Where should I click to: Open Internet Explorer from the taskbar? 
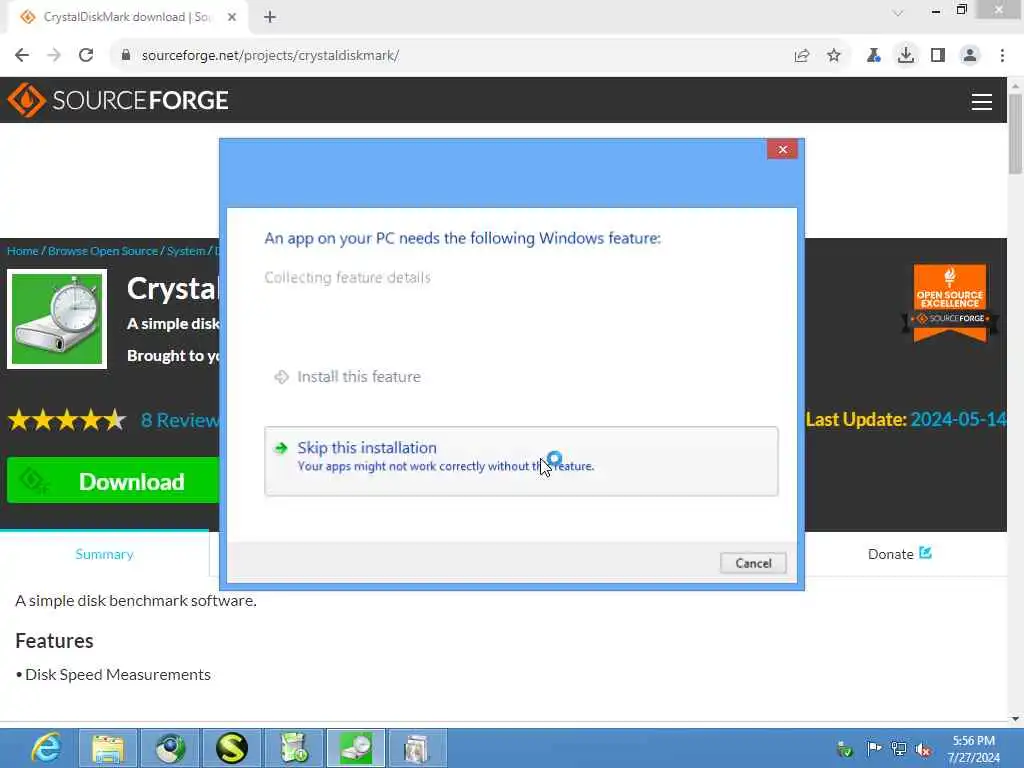[x=46, y=748]
